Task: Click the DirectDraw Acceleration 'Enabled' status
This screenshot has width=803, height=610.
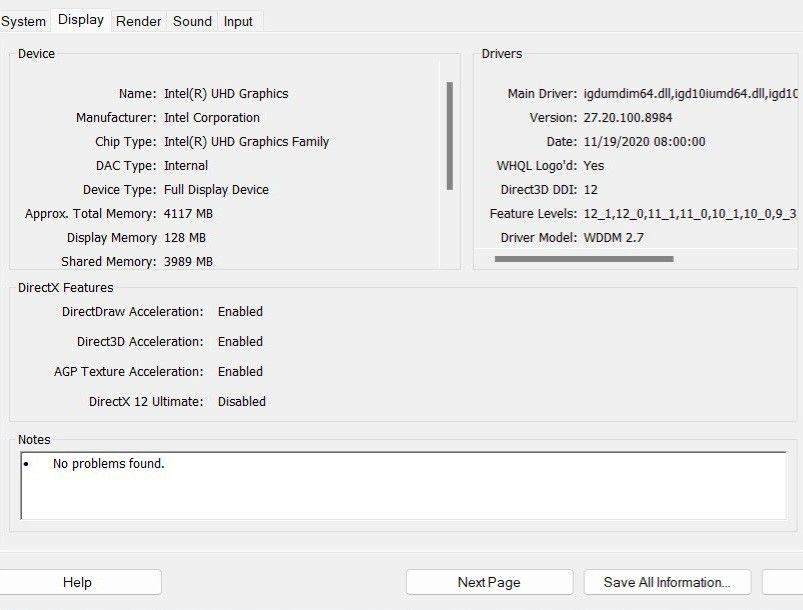Action: coord(240,312)
